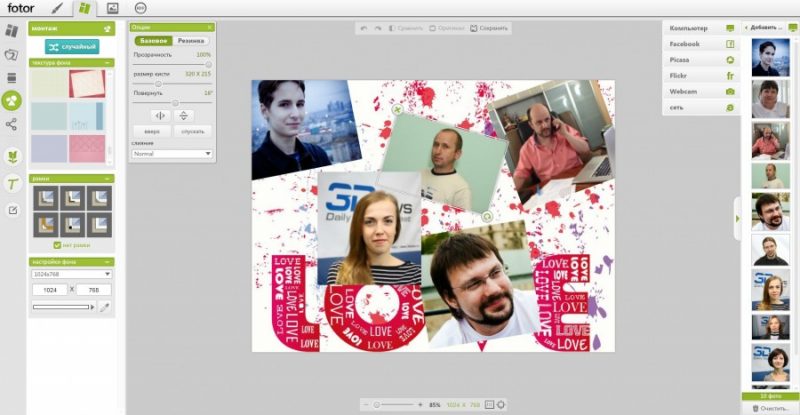Viewport: 800px width, 415px height.
Task: Pick the eyedropper color tool
Action: (105, 307)
